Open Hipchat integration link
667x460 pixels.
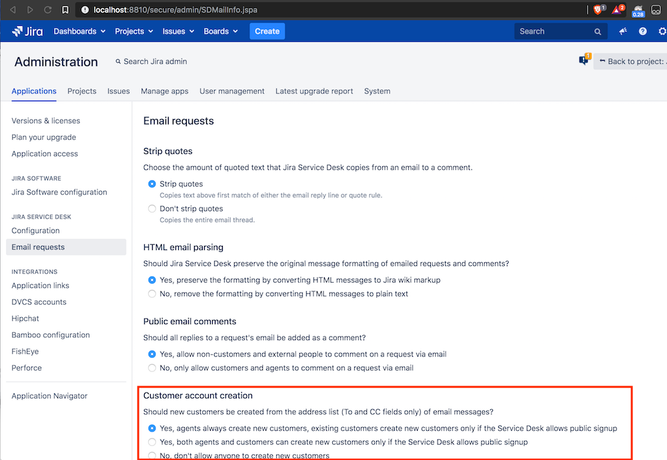coord(25,318)
